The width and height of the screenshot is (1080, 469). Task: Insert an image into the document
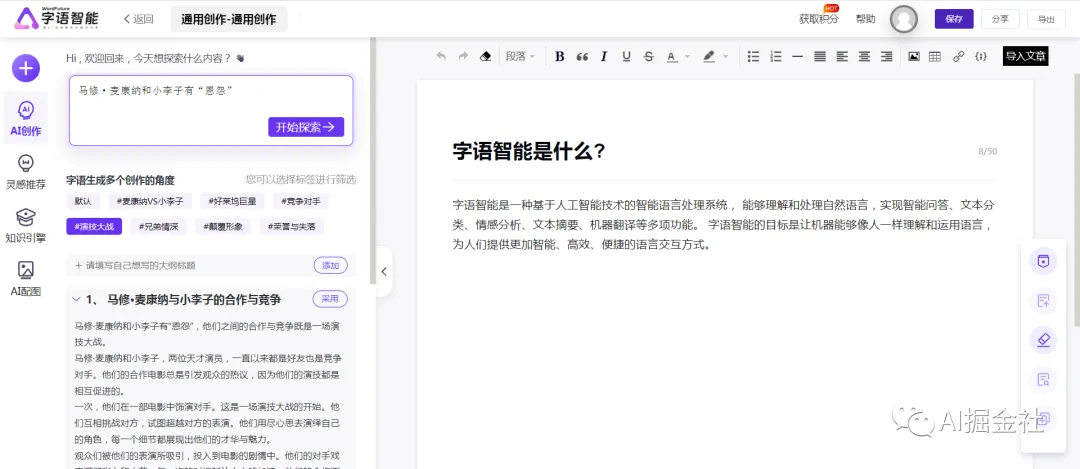pos(914,56)
